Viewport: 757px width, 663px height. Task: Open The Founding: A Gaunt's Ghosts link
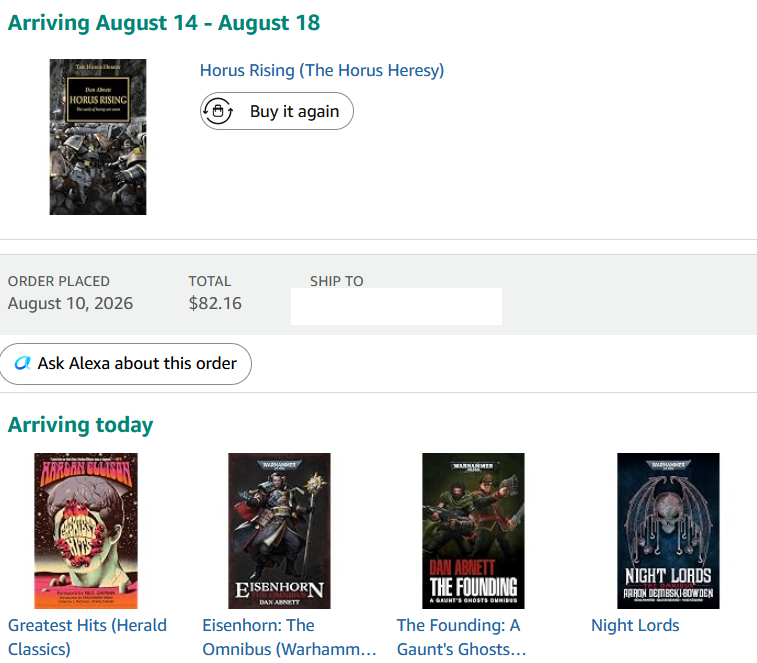point(461,637)
